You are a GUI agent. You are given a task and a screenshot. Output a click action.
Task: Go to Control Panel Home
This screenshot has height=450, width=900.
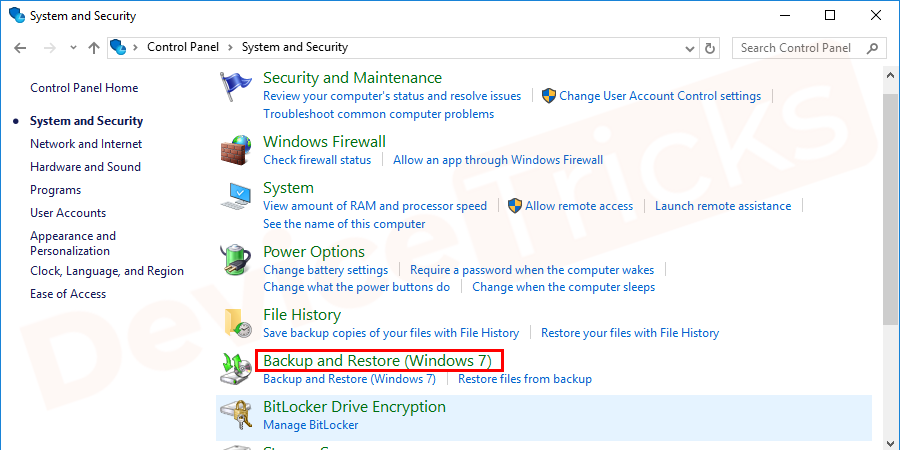point(84,88)
